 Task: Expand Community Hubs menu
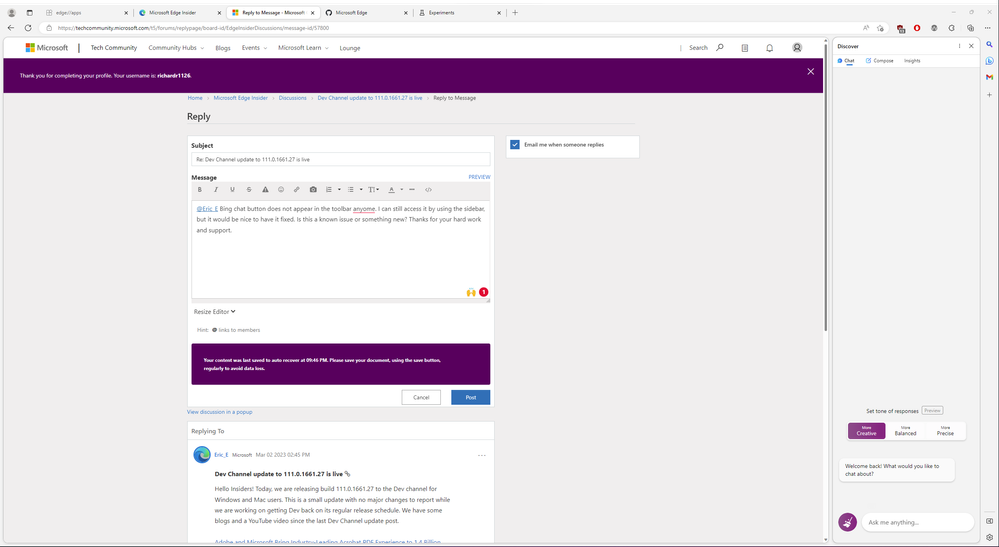pyautogui.click(x=176, y=48)
